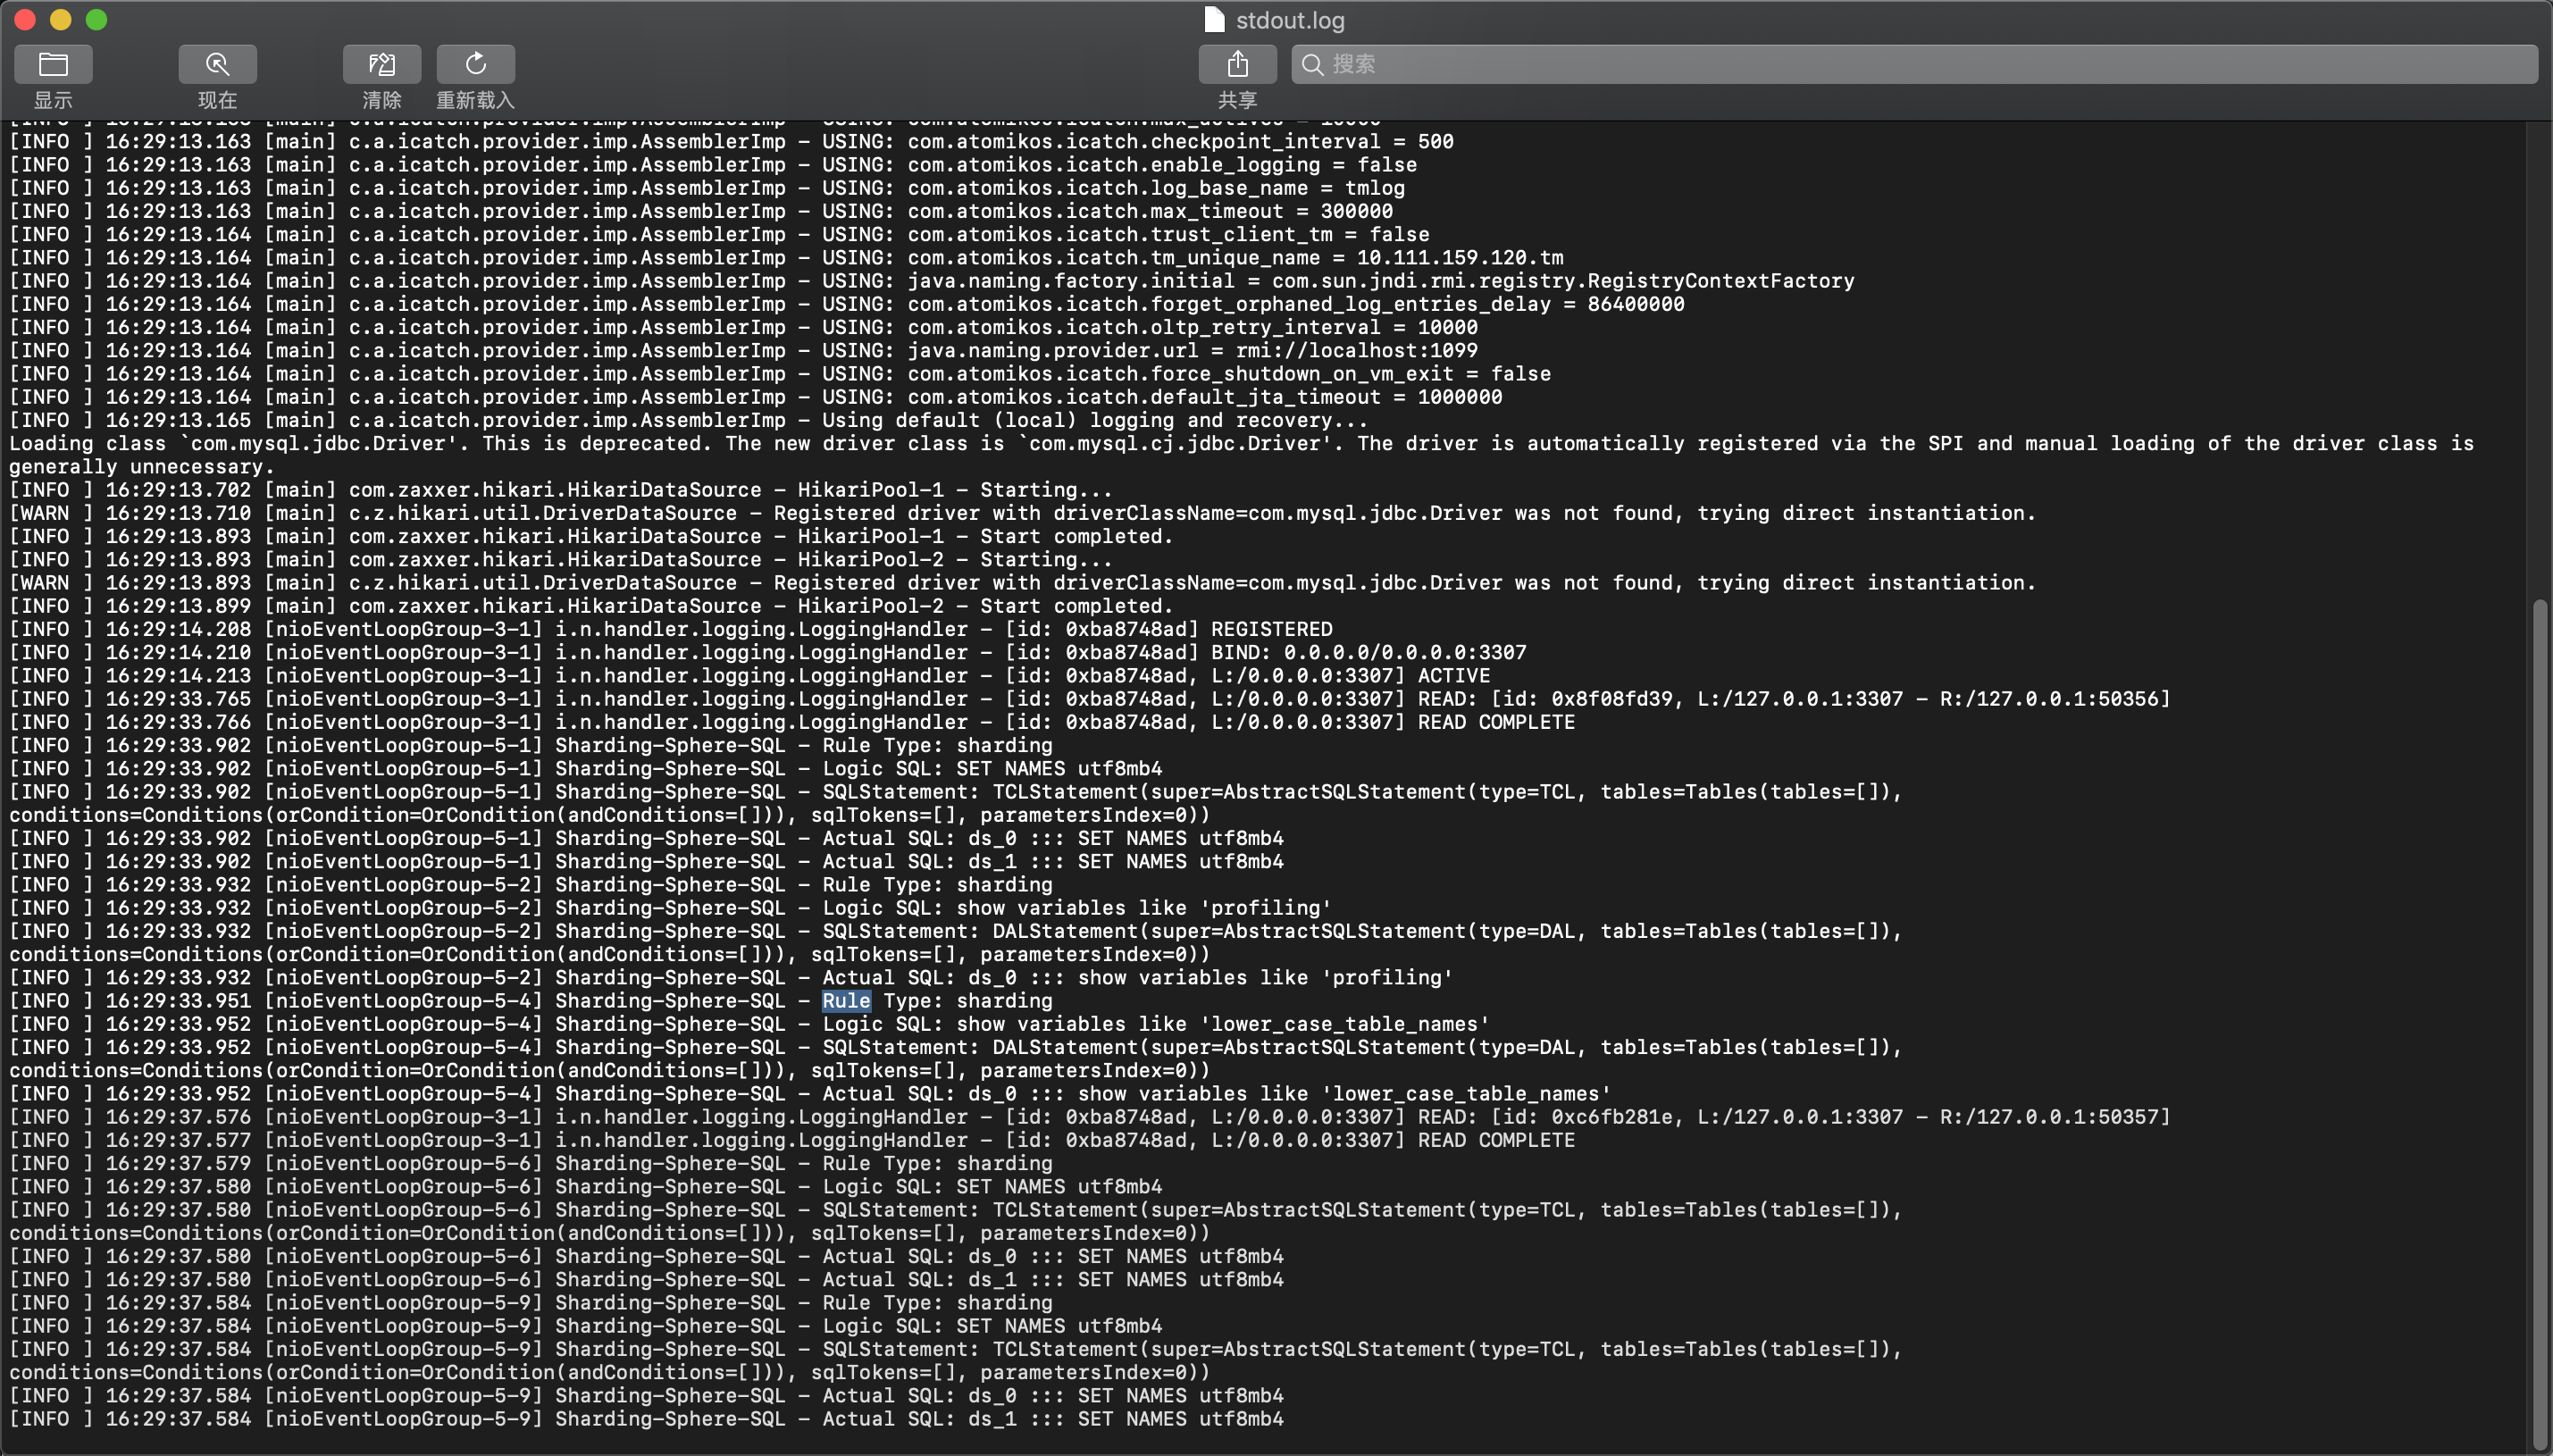Click the stdout.log document icon in the title bar
The image size is (2553, 1456).
1213,19
